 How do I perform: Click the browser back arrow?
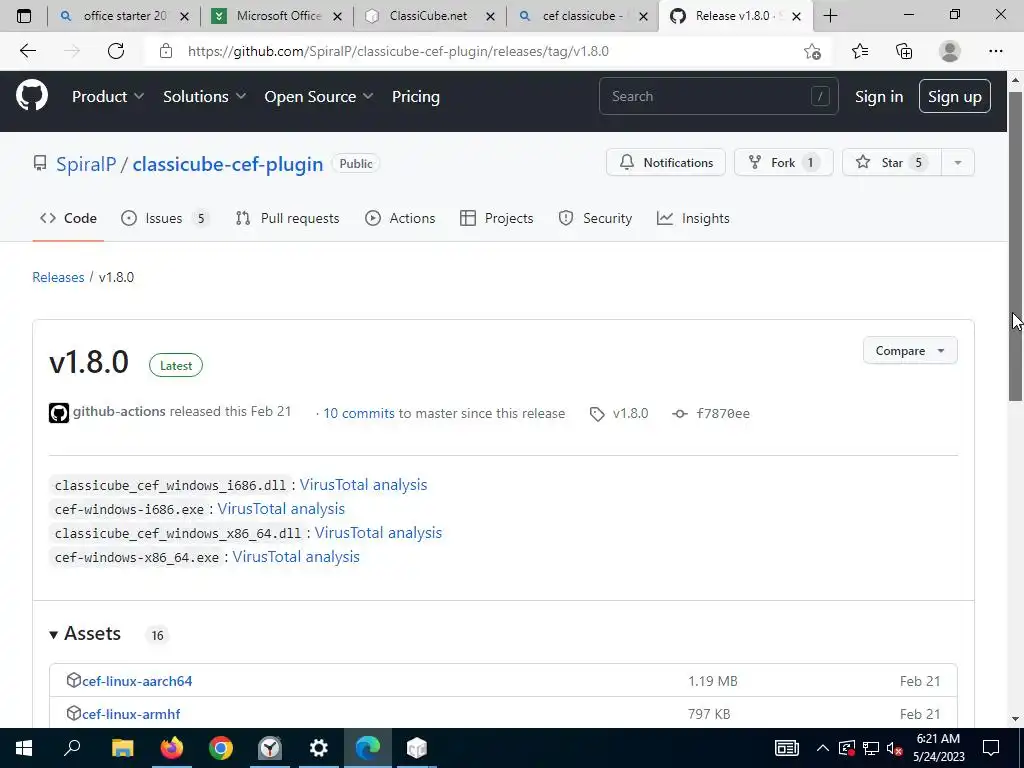tap(27, 51)
